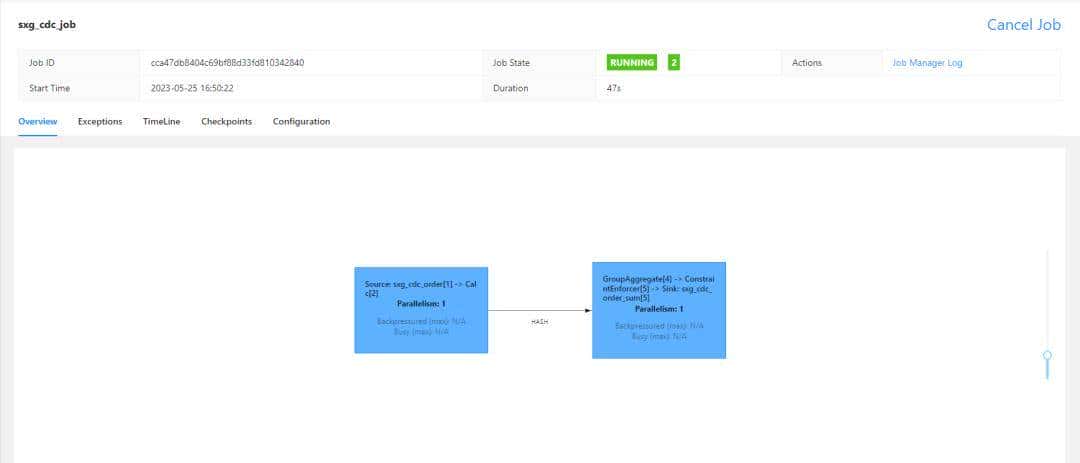Viewport: 1080px width, 463px height.
Task: Open the Configuration tab
Action: pyautogui.click(x=301, y=121)
